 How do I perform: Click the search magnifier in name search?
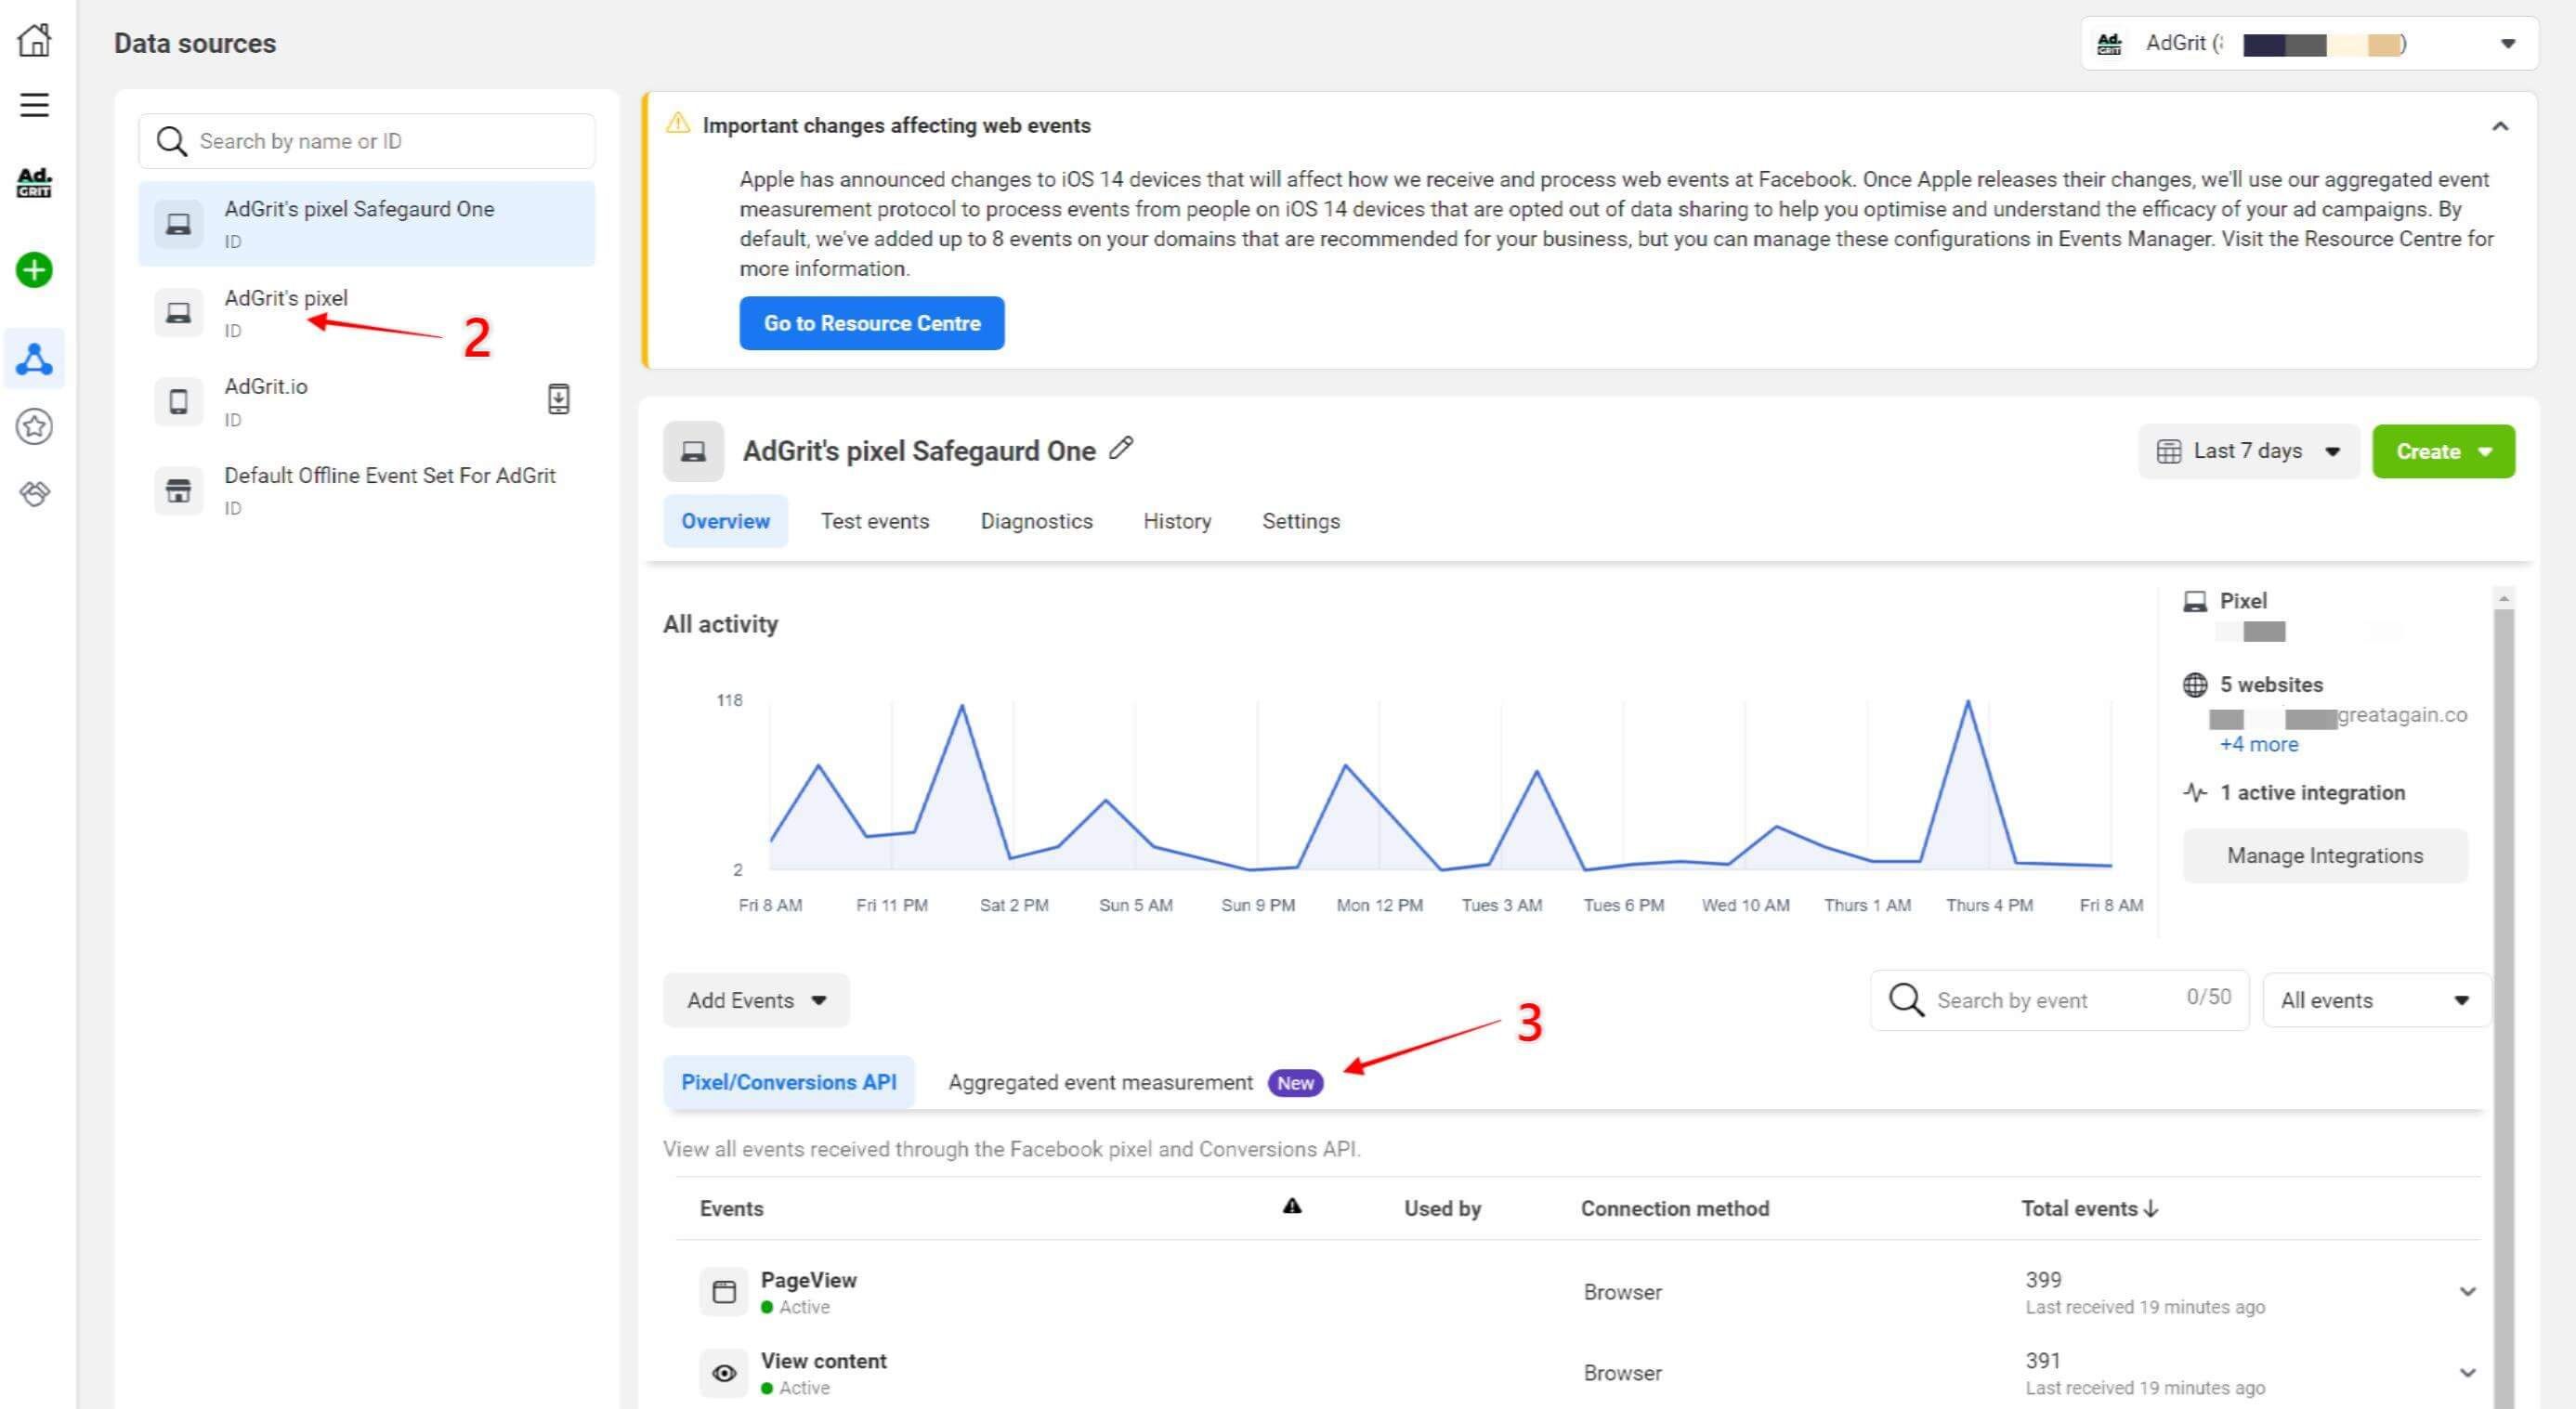click(x=172, y=141)
